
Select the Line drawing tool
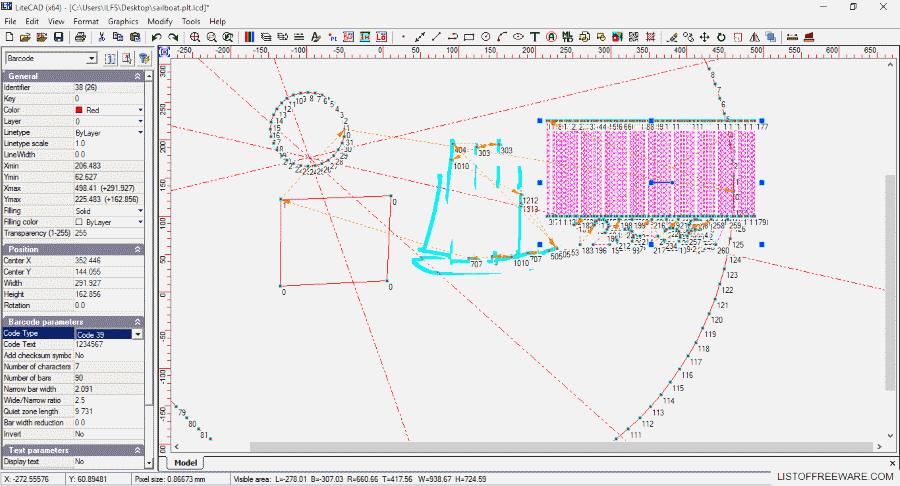pos(436,37)
